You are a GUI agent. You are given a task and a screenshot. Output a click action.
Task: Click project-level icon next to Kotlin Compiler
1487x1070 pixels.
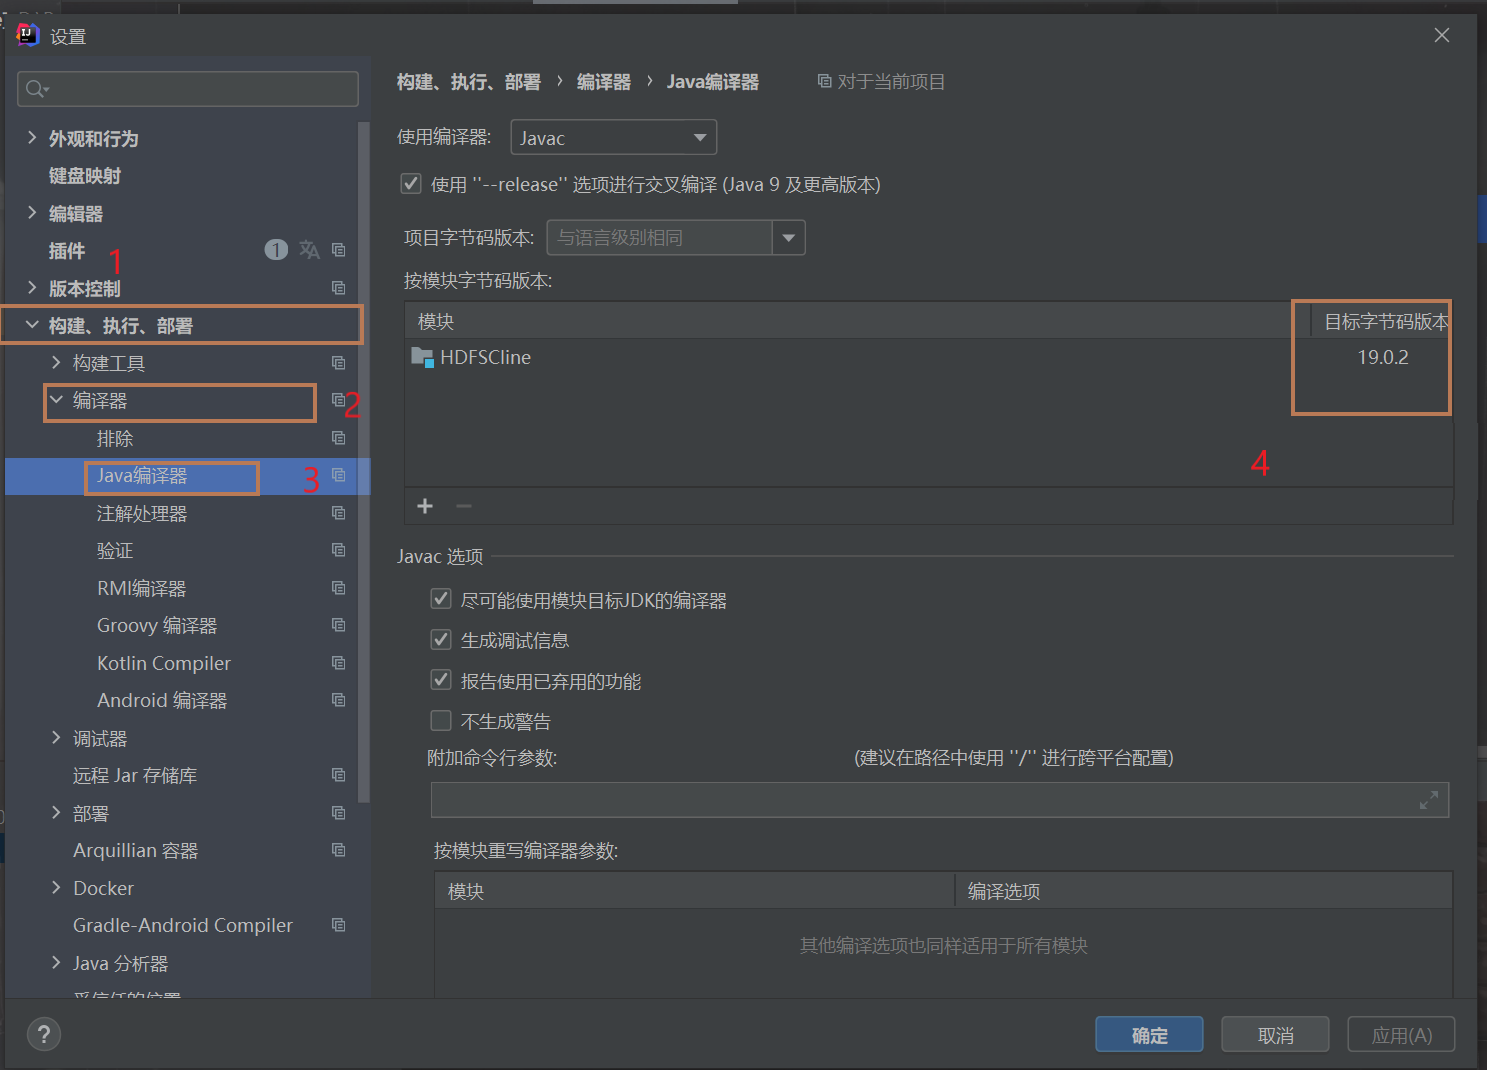(338, 663)
